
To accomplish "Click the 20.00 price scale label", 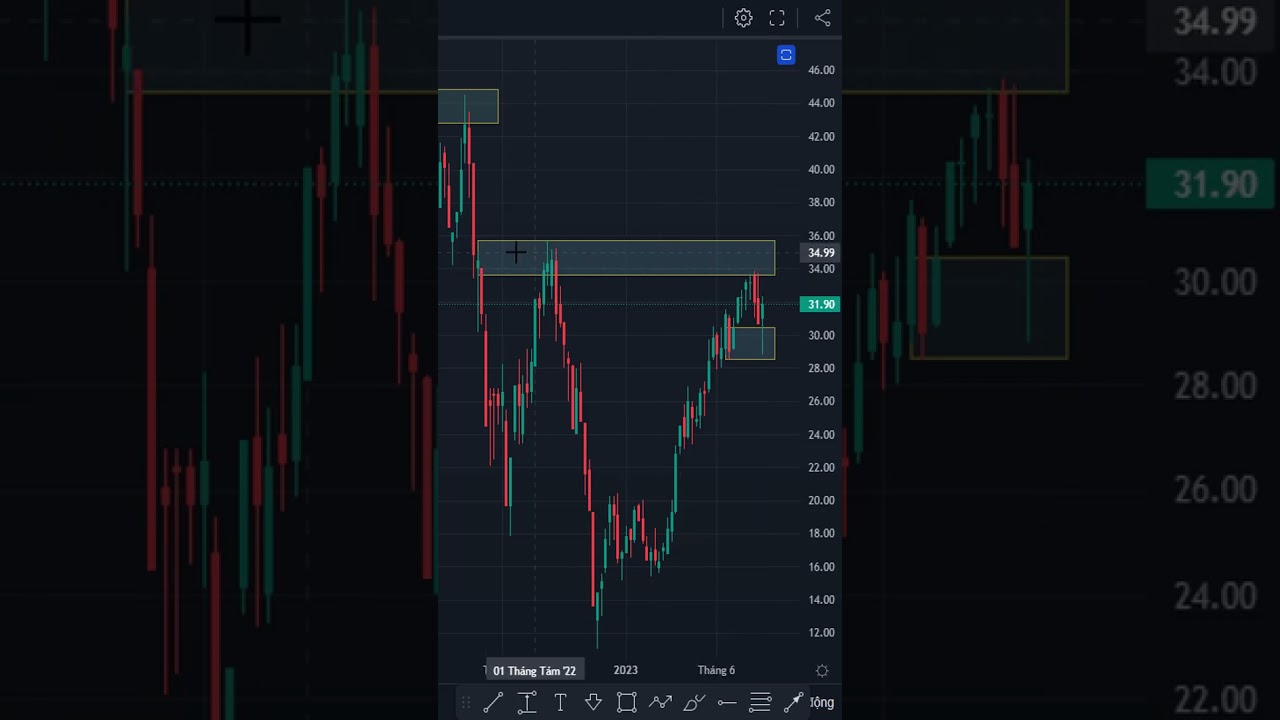I will tap(821, 500).
